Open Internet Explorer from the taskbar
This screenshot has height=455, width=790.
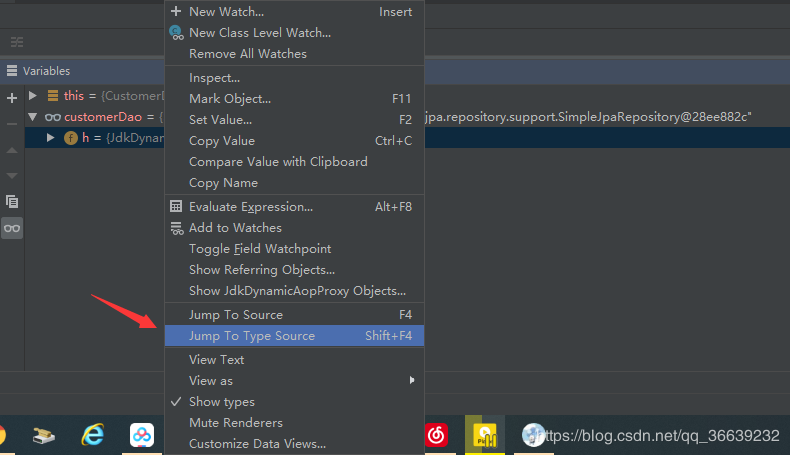pos(93,434)
